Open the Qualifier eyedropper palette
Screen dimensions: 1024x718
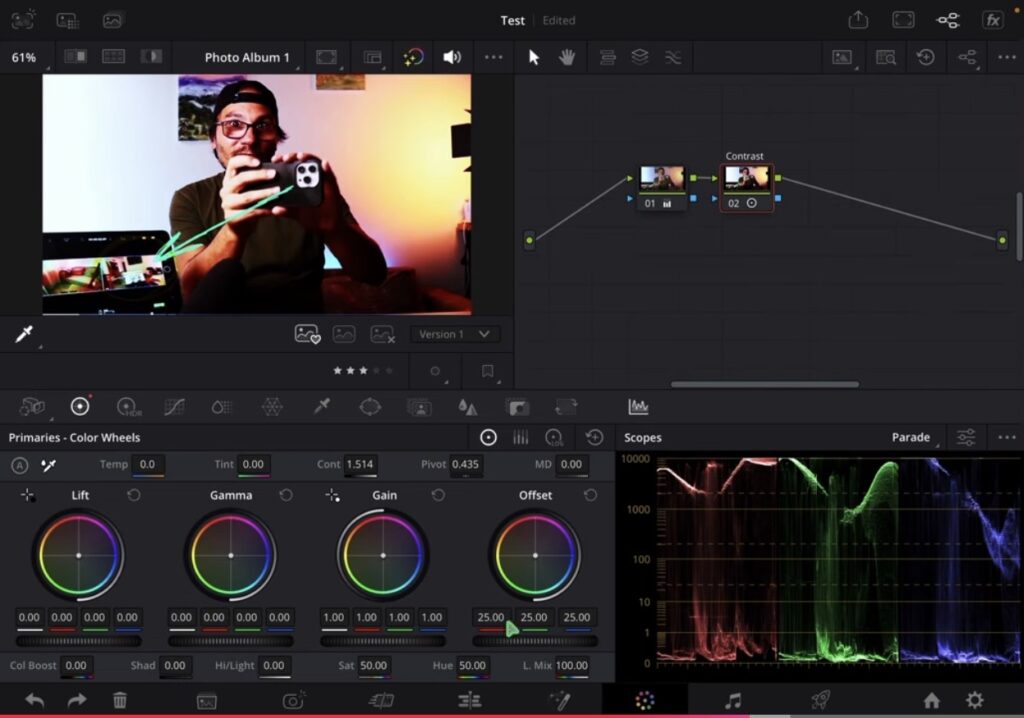(x=321, y=406)
